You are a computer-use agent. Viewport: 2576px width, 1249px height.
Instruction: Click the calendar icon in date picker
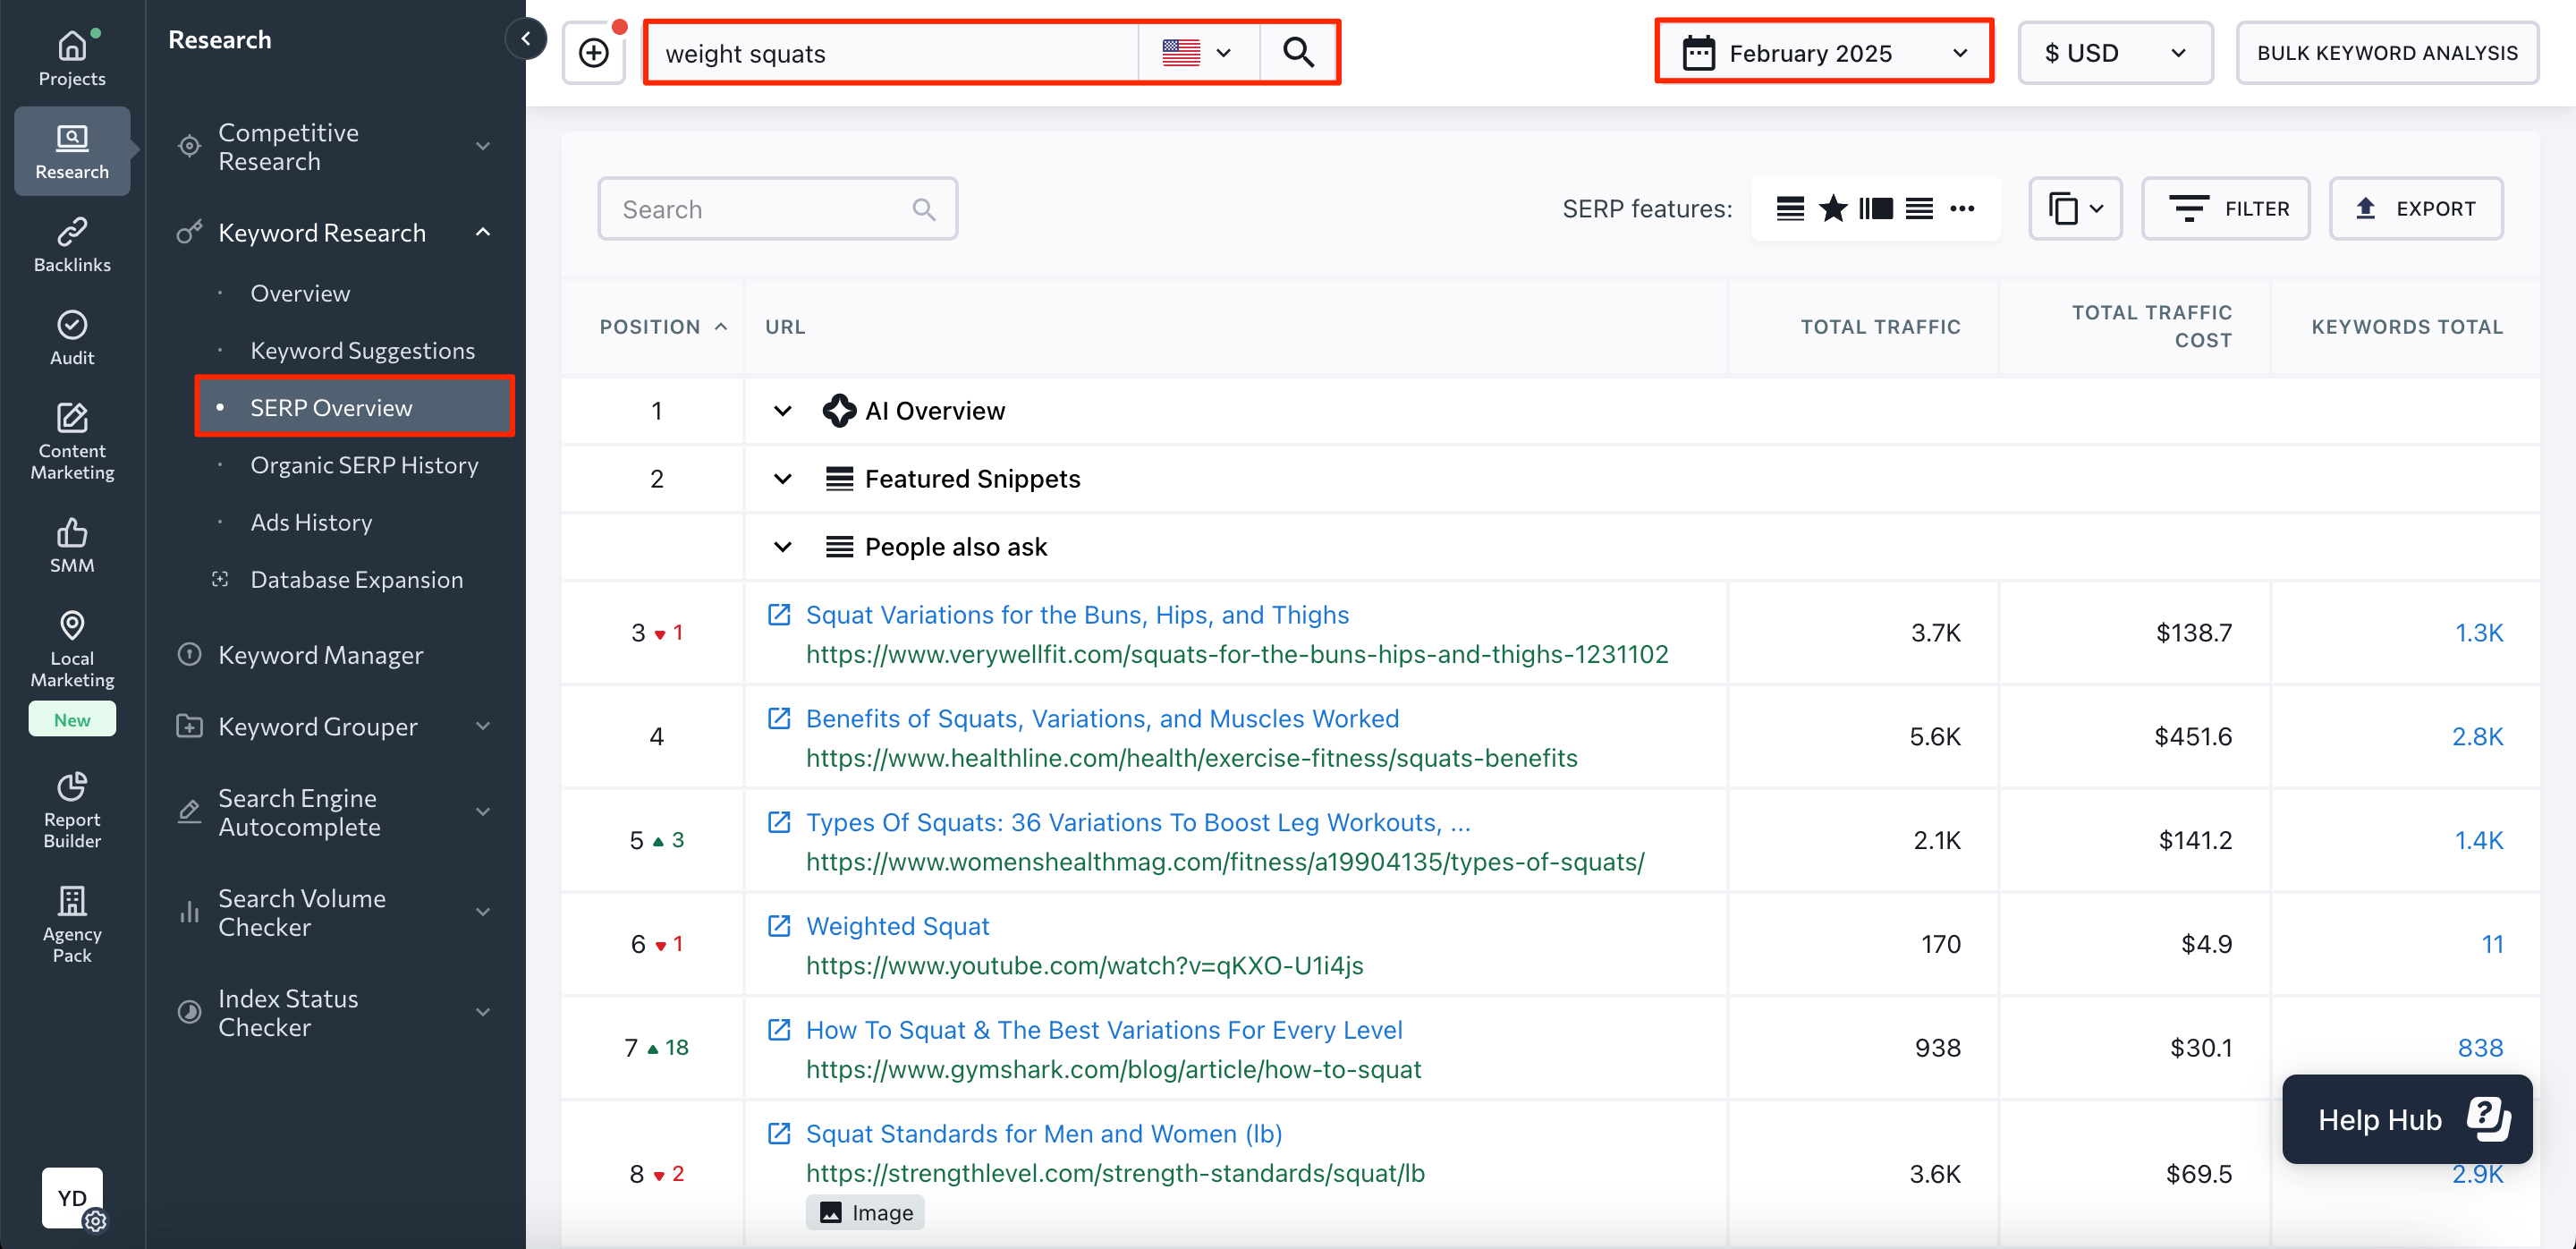point(1698,53)
